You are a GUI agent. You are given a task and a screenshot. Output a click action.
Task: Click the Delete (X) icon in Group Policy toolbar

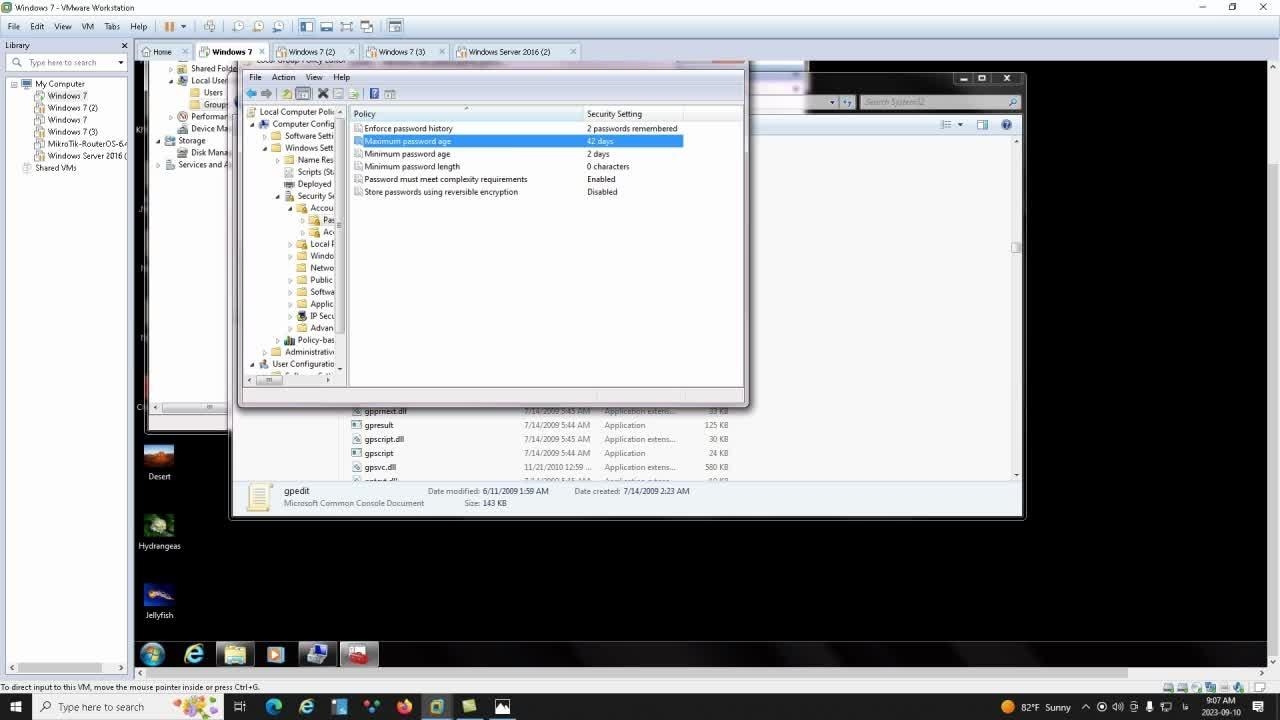coord(322,94)
